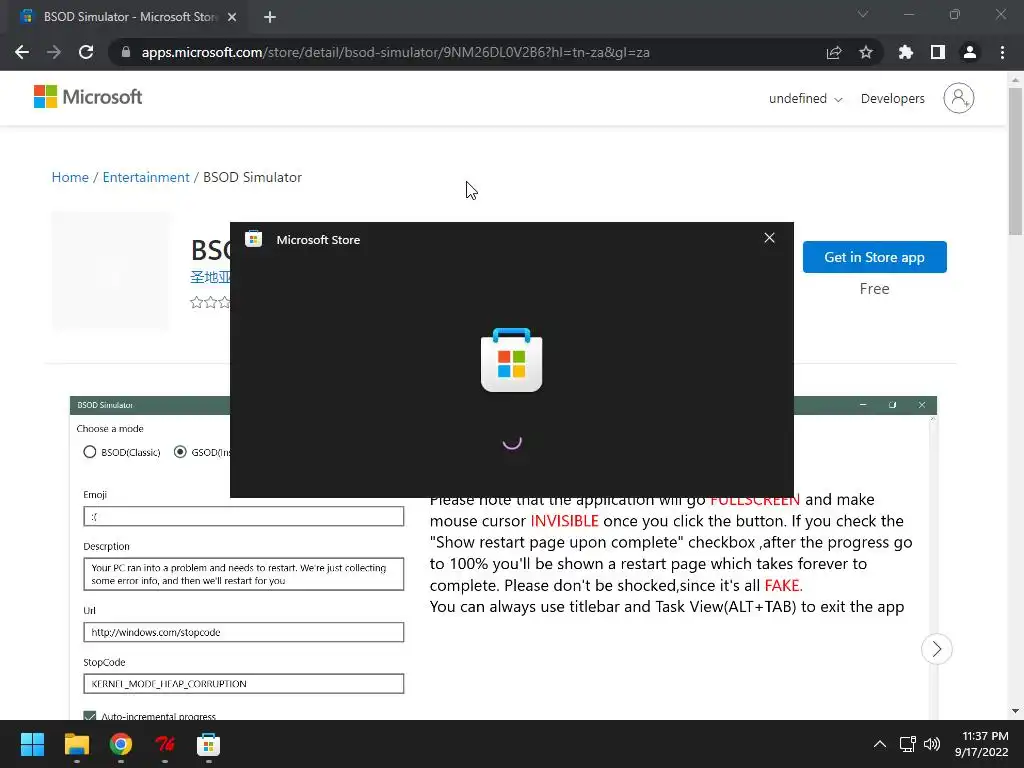Viewport: 1024px width, 768px height.
Task: Open network status tray icon
Action: 908,744
